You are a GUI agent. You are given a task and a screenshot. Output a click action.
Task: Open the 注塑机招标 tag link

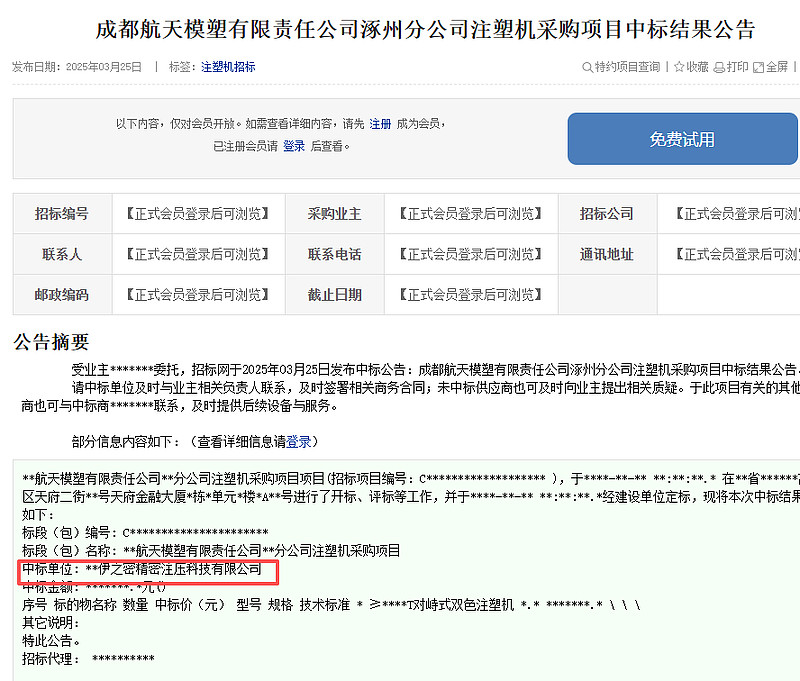[228, 67]
